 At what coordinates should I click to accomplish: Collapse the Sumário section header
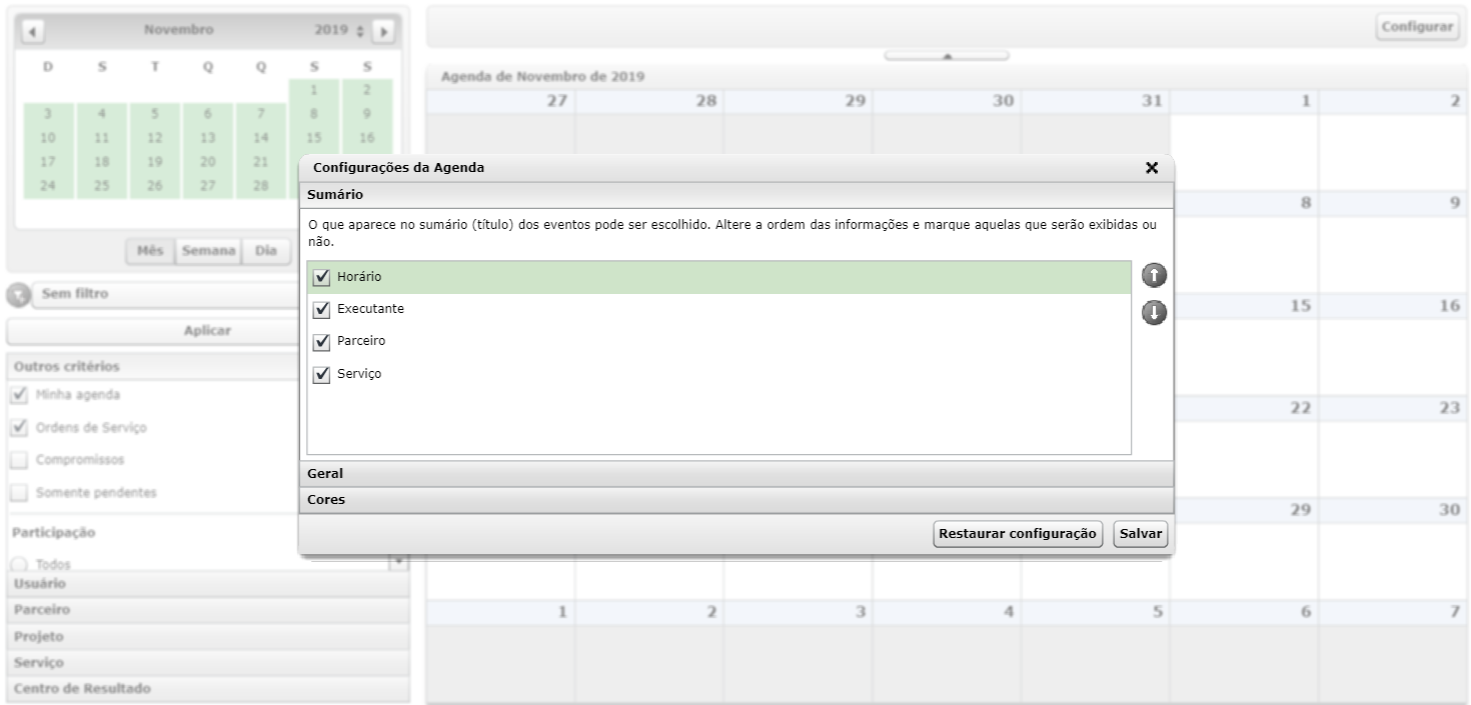click(x=736, y=195)
